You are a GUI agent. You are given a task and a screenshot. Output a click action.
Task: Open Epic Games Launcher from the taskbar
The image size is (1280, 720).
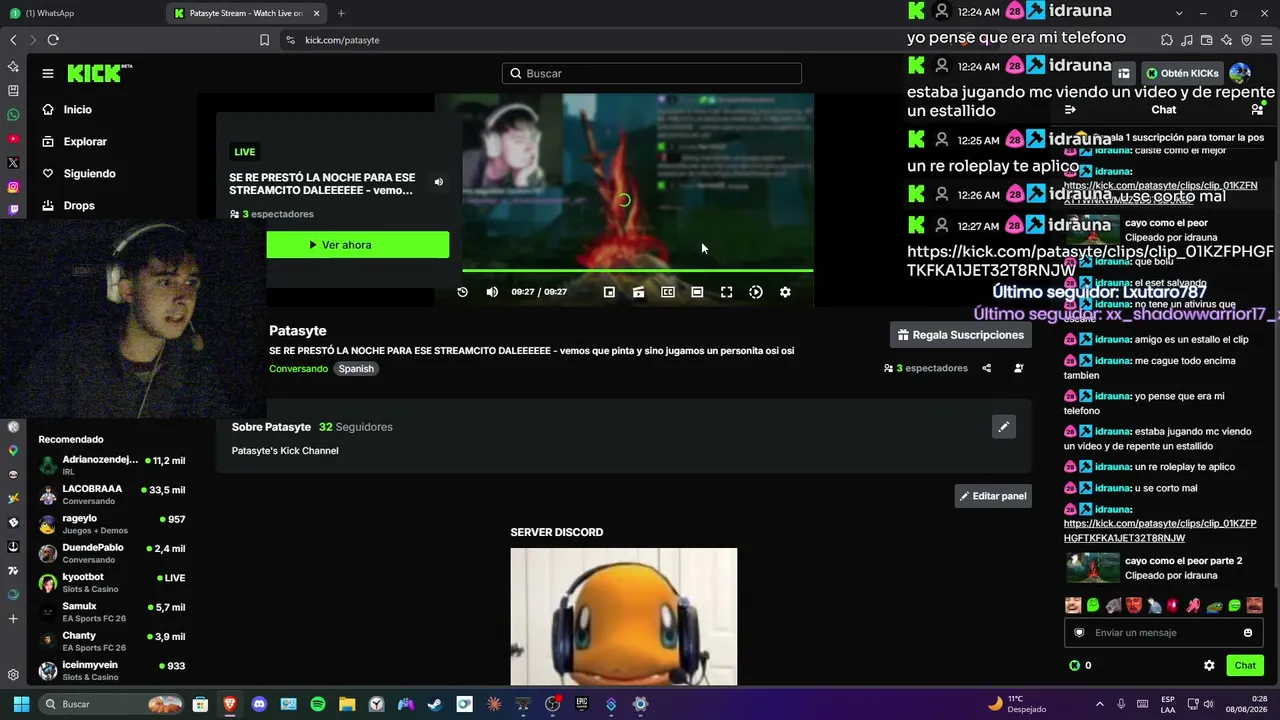pyautogui.click(x=582, y=704)
